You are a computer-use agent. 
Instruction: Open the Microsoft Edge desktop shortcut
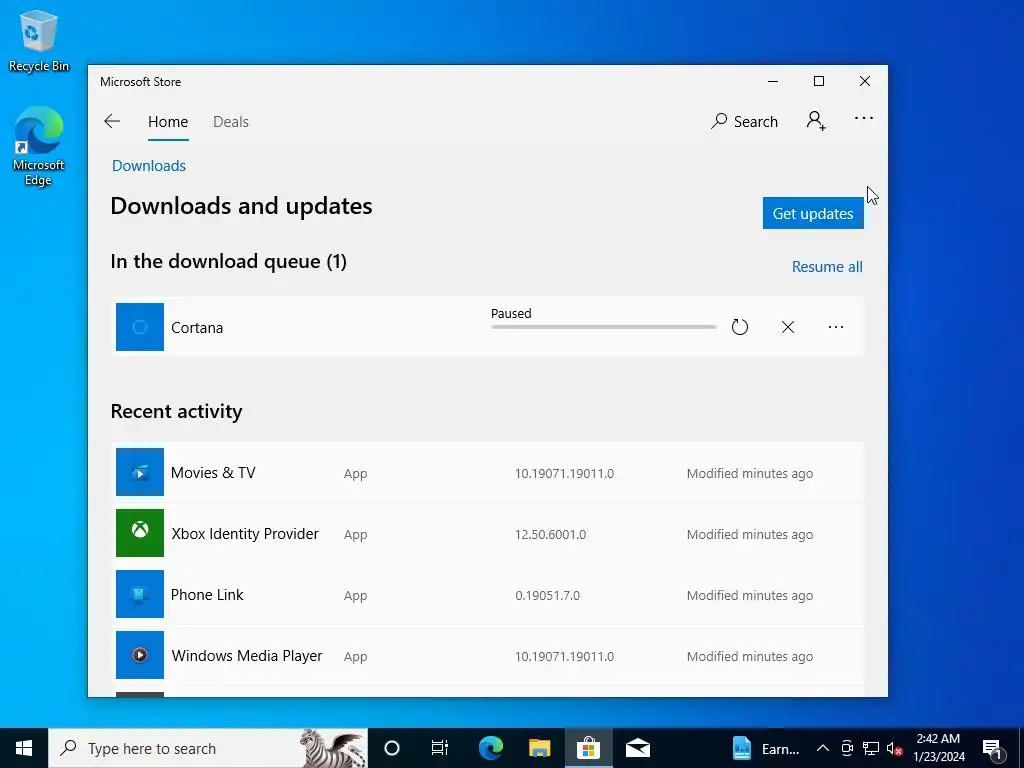(x=39, y=146)
